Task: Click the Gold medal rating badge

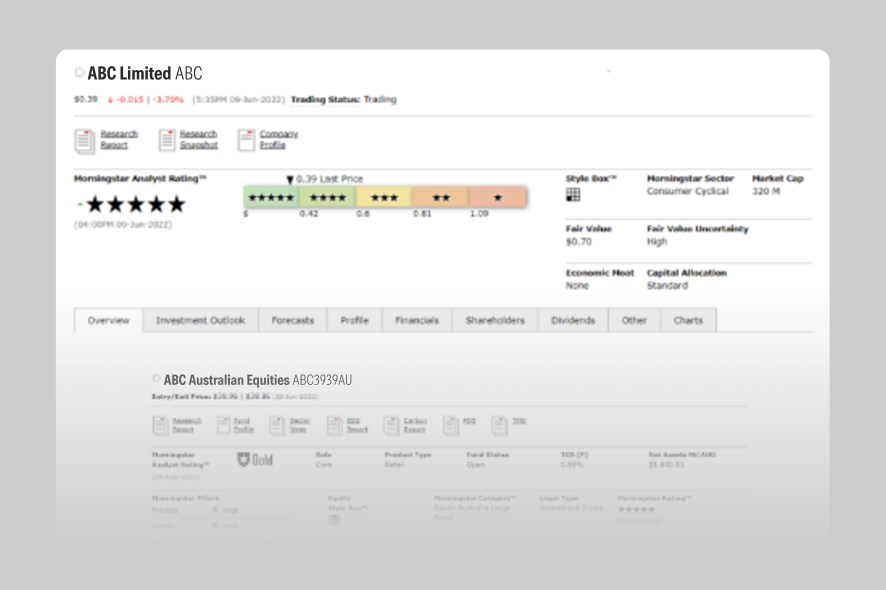Action: 255,460
